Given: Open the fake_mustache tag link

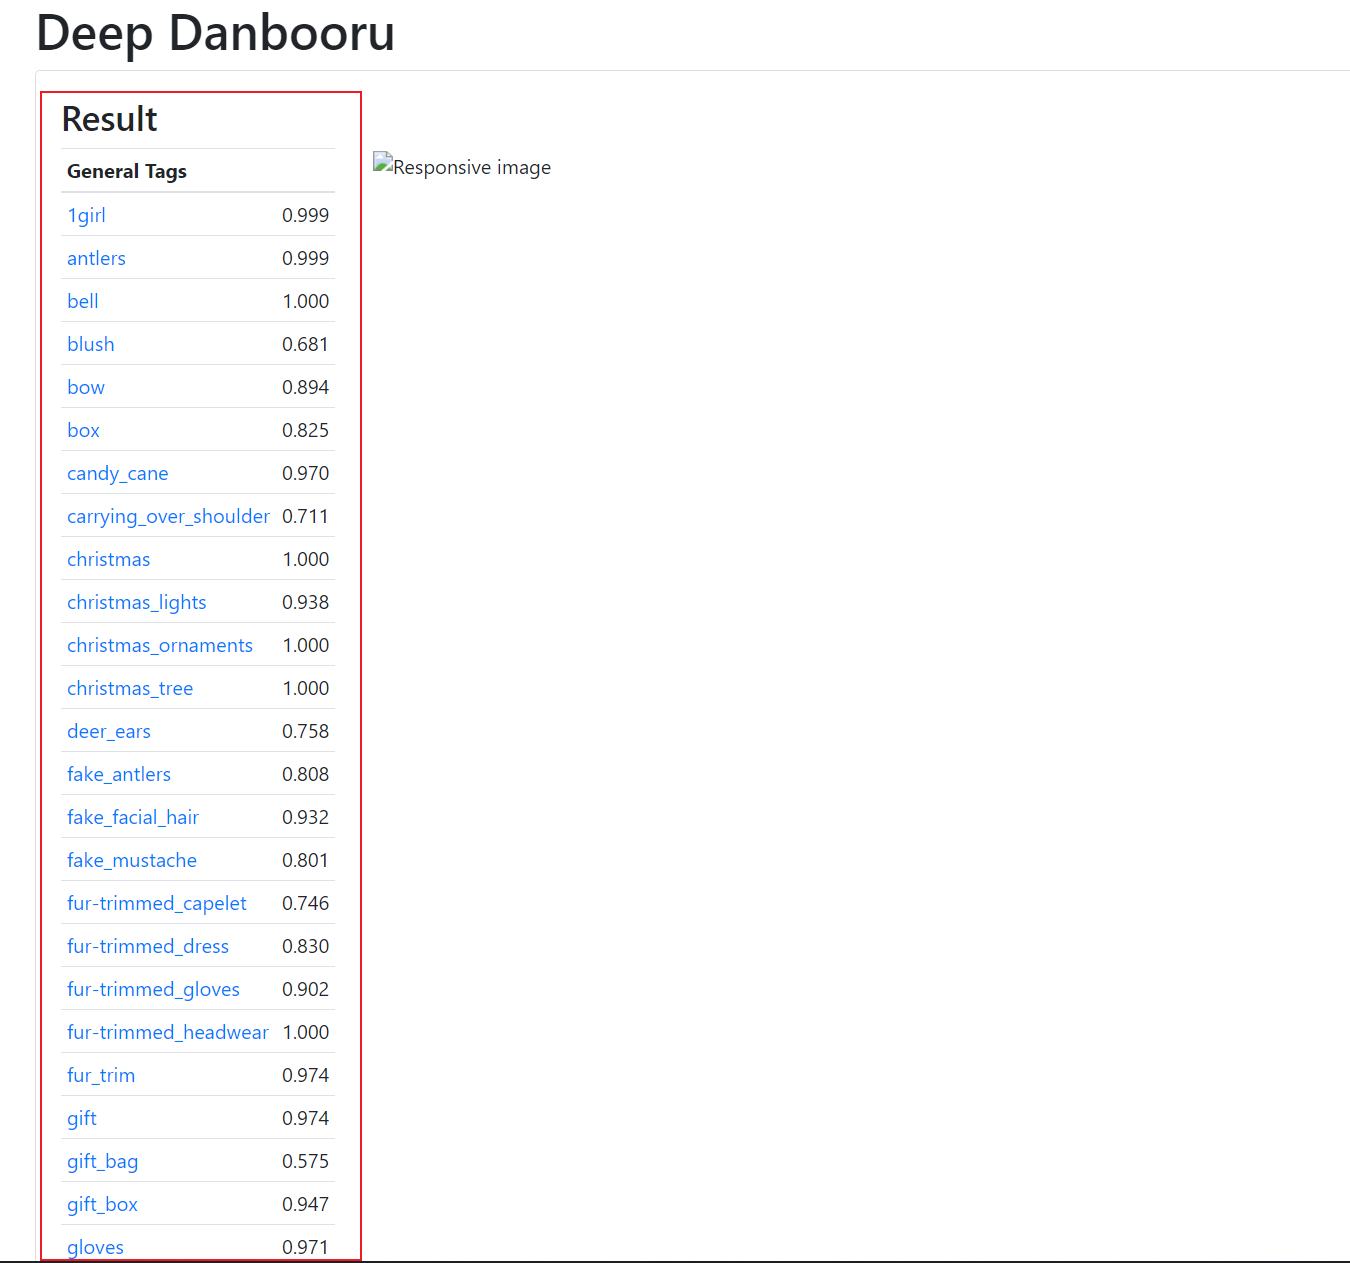Looking at the screenshot, I should (132, 860).
